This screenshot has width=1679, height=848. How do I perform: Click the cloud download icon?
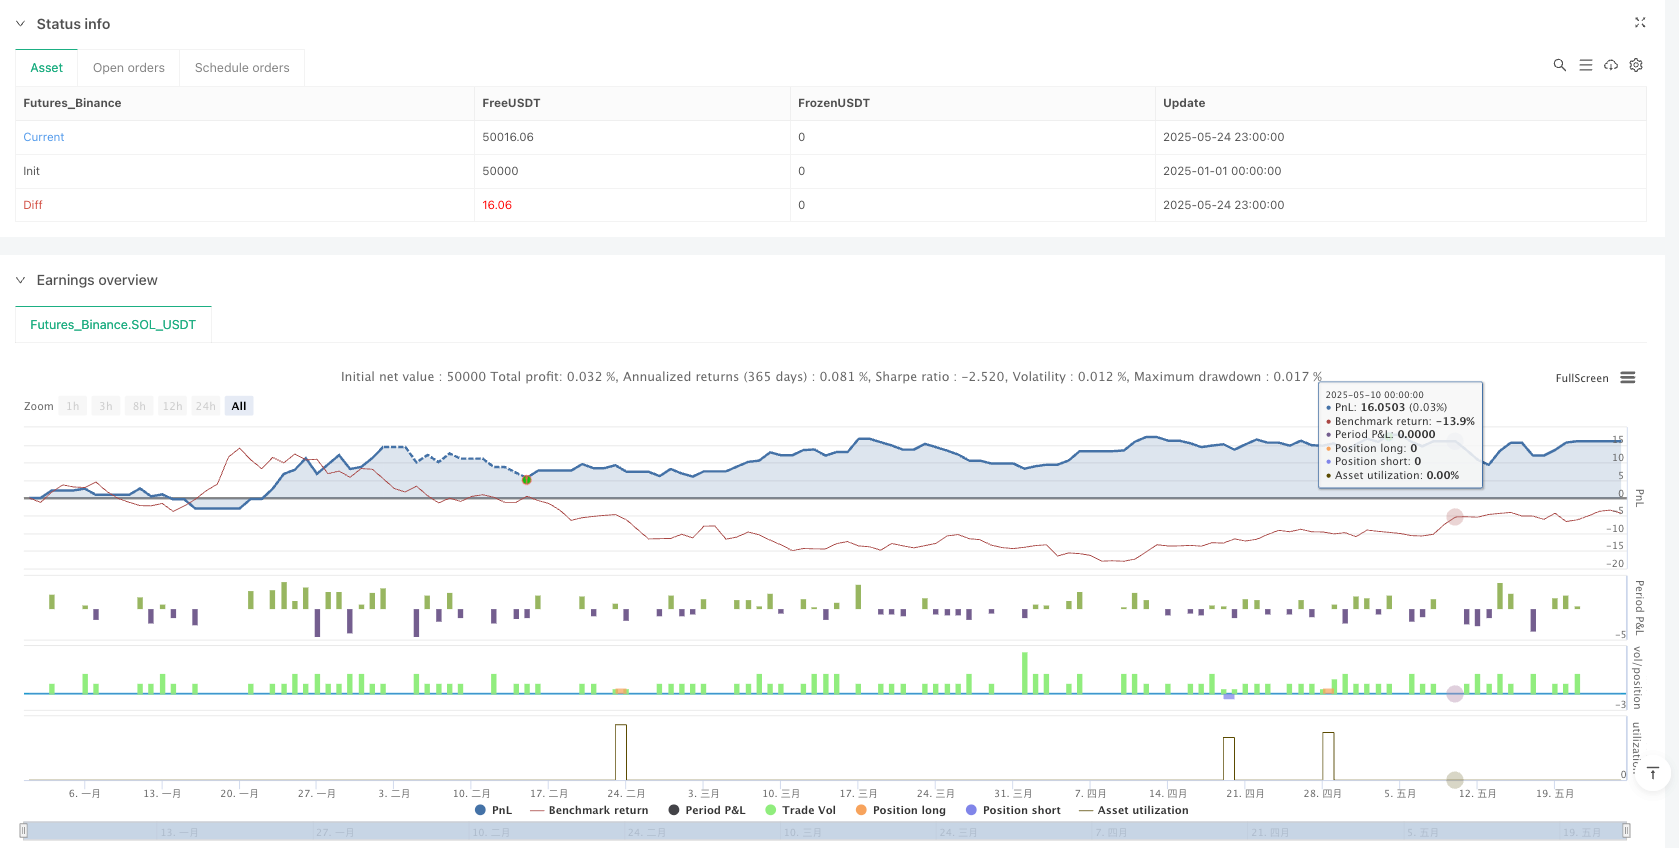point(1611,65)
